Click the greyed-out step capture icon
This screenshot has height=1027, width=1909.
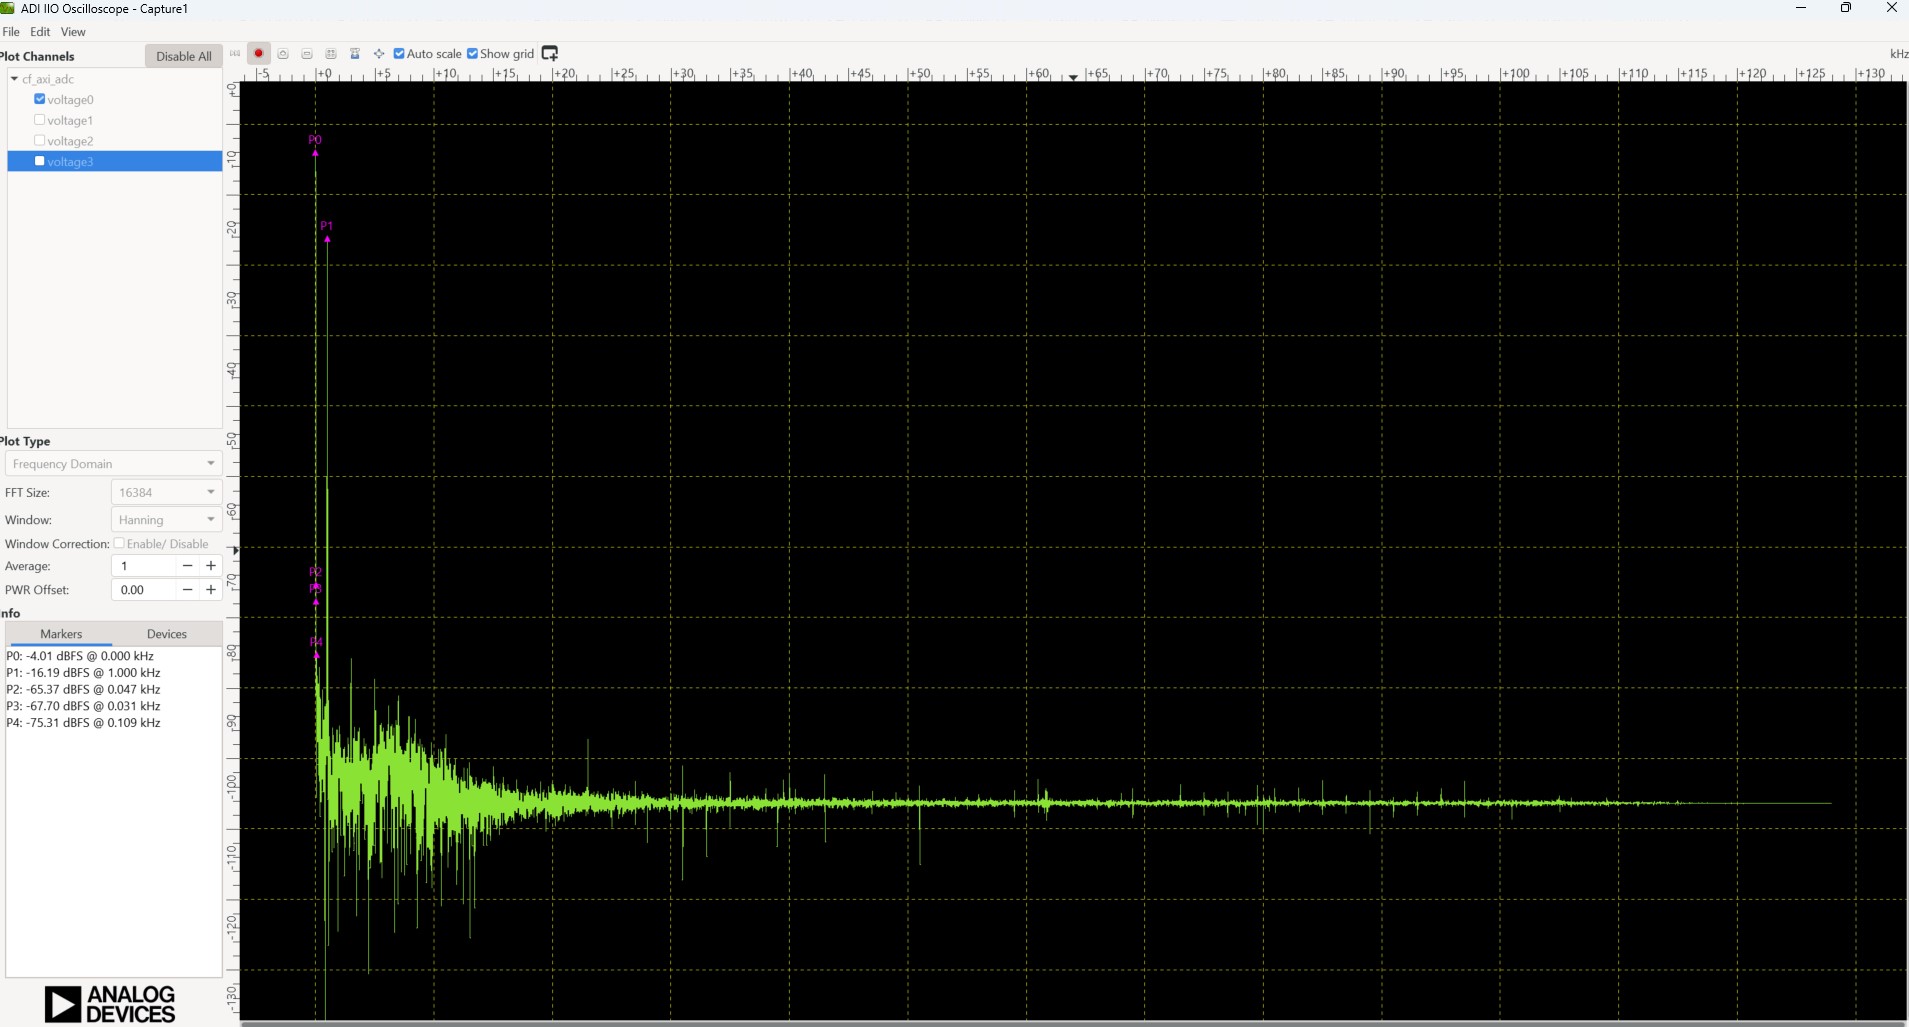[235, 54]
